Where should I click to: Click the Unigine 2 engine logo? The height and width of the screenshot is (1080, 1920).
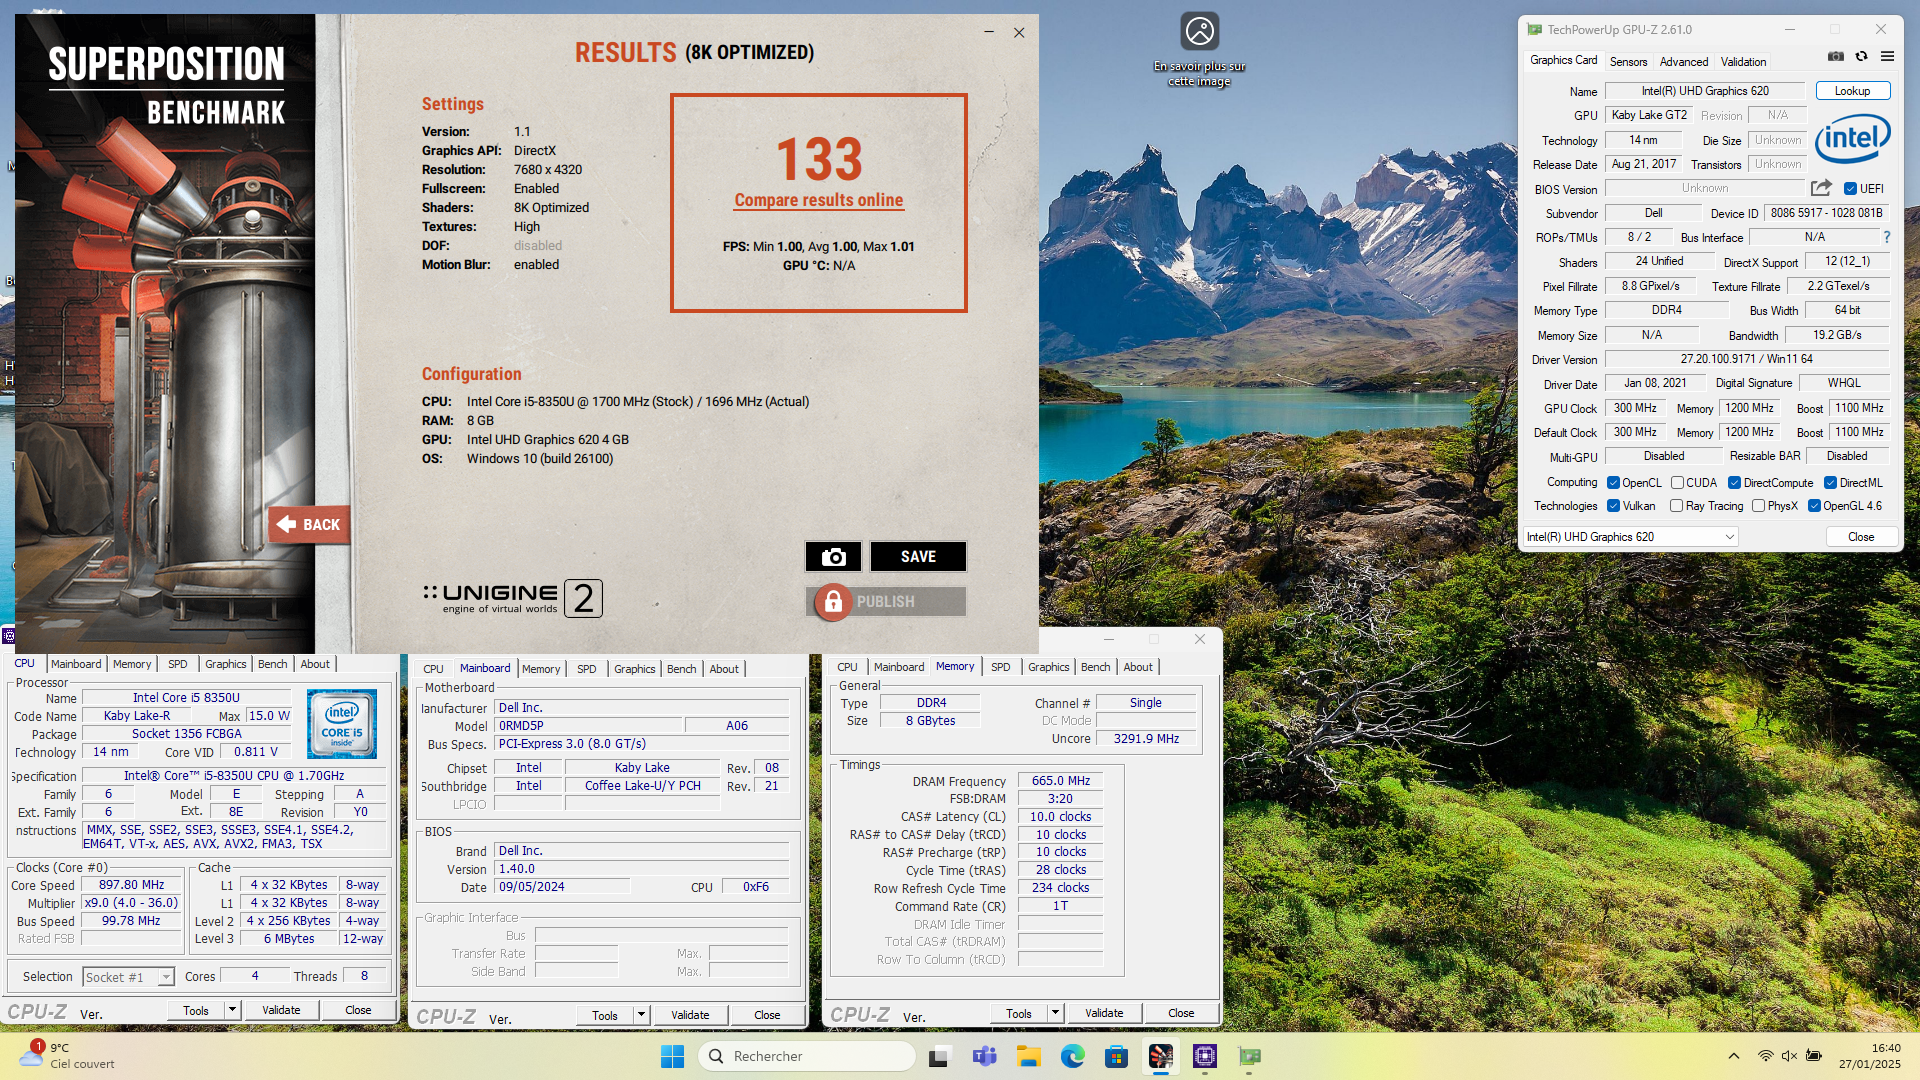(512, 598)
